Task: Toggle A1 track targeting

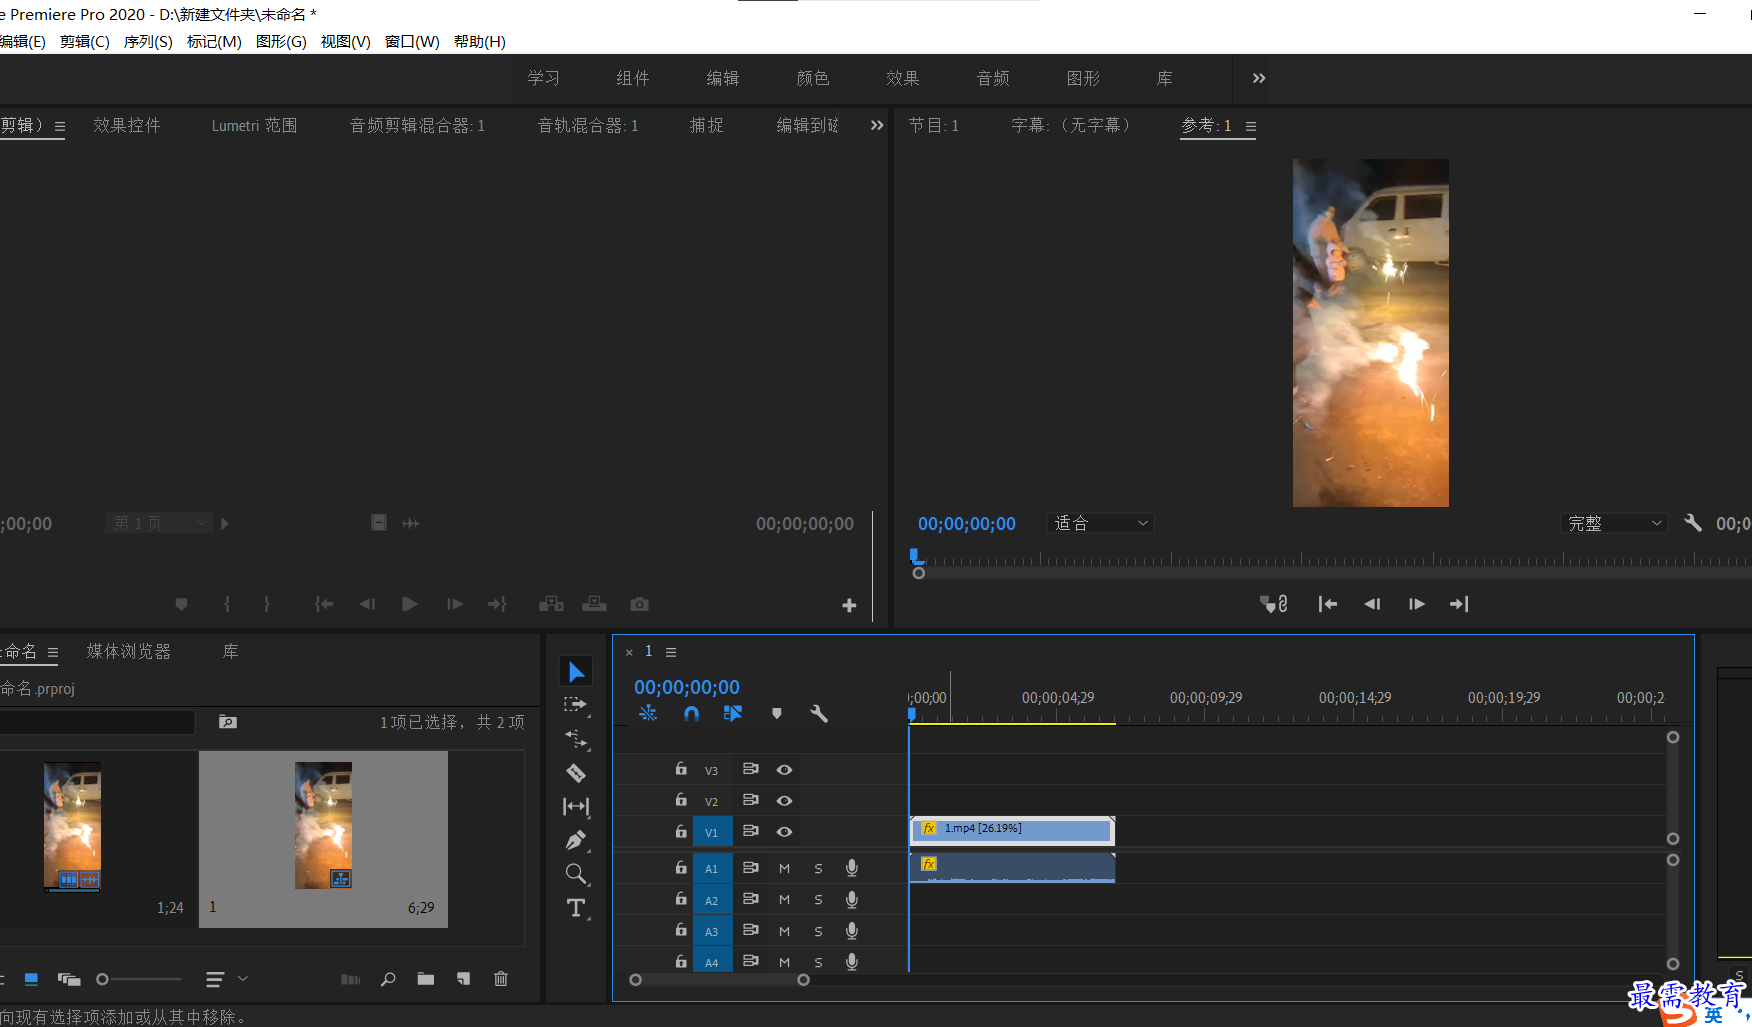Action: pos(712,869)
